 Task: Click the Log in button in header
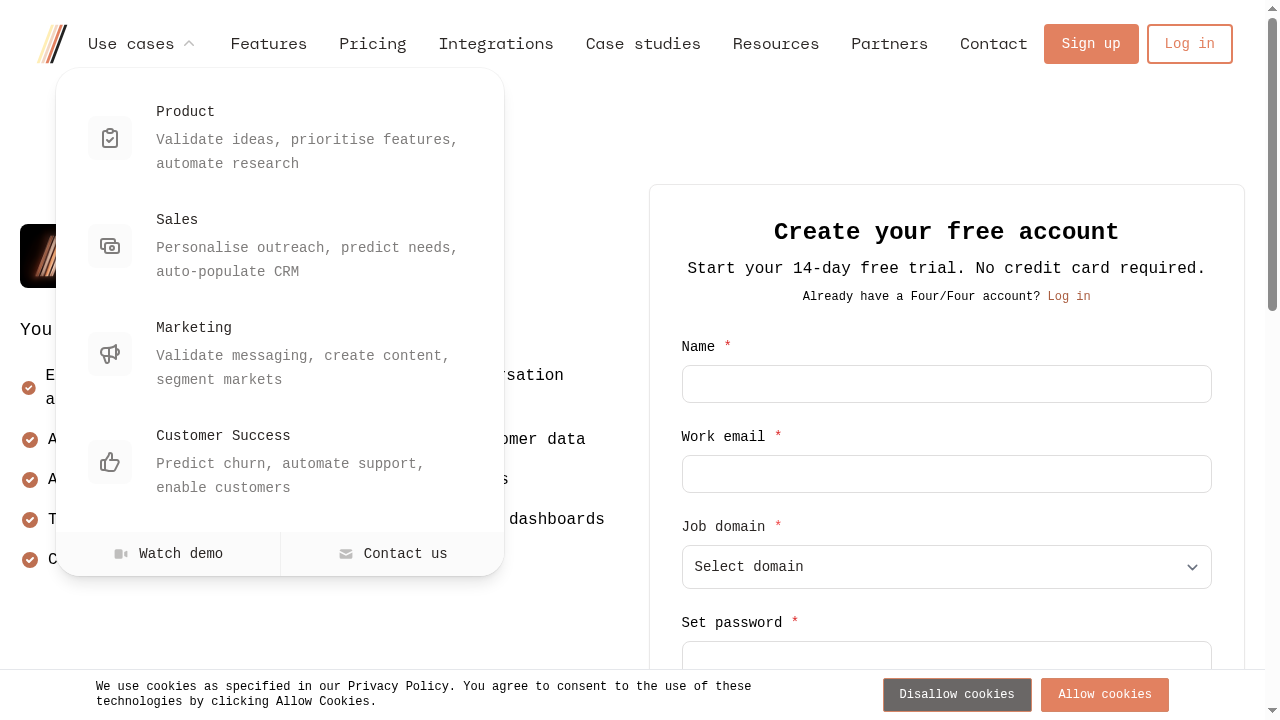pos(1190,44)
